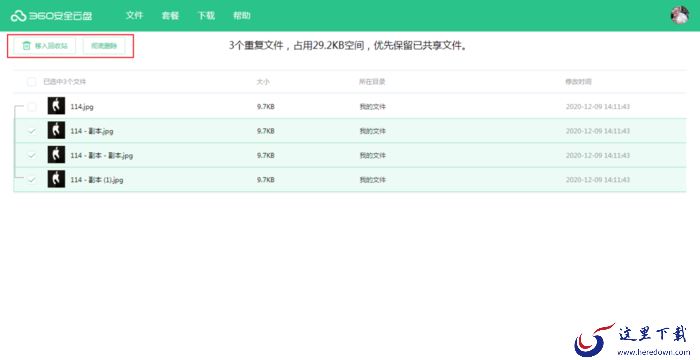Image resolution: width=700 pixels, height=360 pixels.
Task: Open the 套餐 menu
Action: tap(170, 15)
